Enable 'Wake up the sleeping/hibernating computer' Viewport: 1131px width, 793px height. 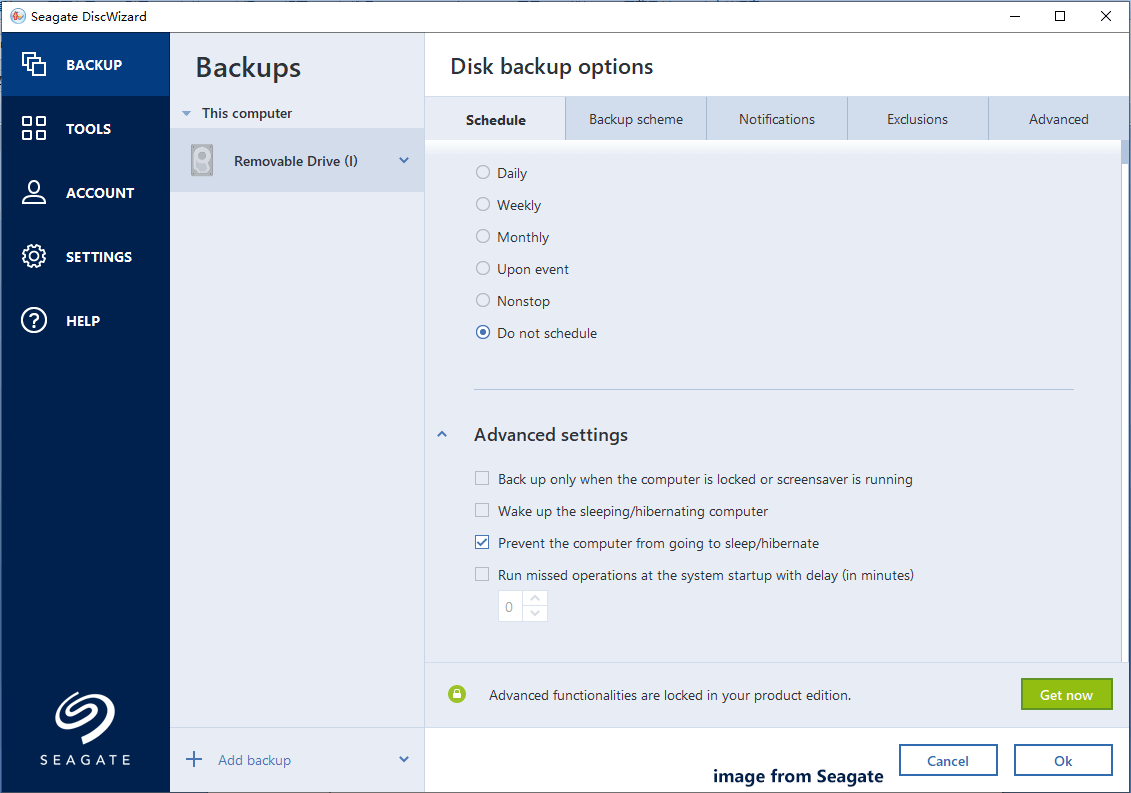(x=482, y=510)
